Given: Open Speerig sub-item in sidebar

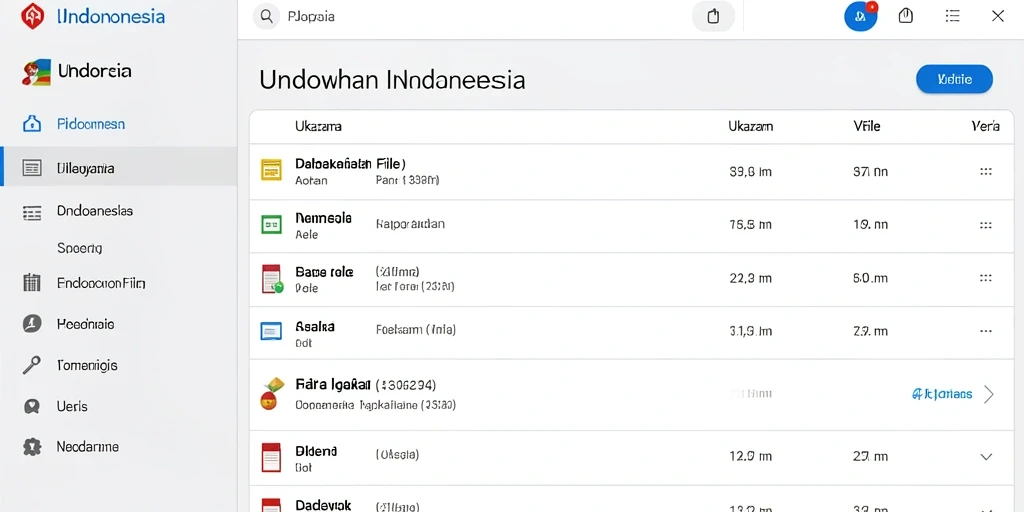Looking at the screenshot, I should [x=80, y=248].
